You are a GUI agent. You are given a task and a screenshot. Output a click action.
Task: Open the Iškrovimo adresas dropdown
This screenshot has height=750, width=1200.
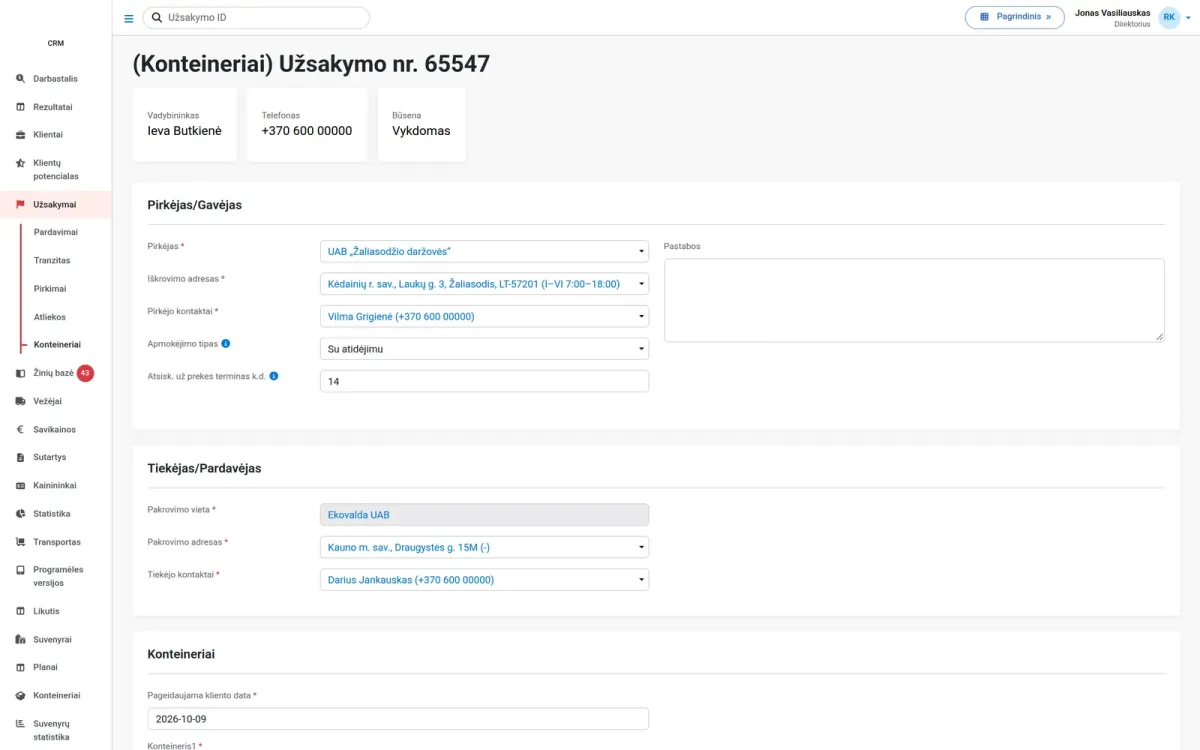(x=484, y=284)
